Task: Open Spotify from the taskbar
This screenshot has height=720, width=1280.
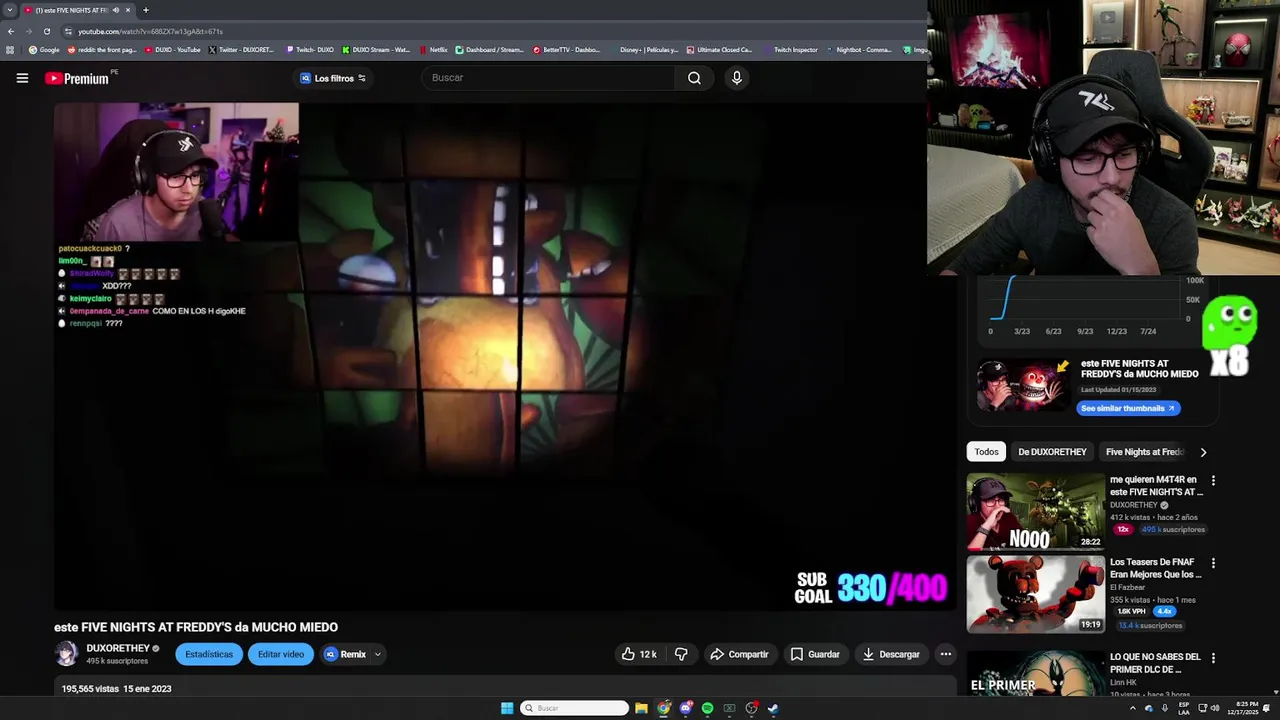Action: coord(707,708)
